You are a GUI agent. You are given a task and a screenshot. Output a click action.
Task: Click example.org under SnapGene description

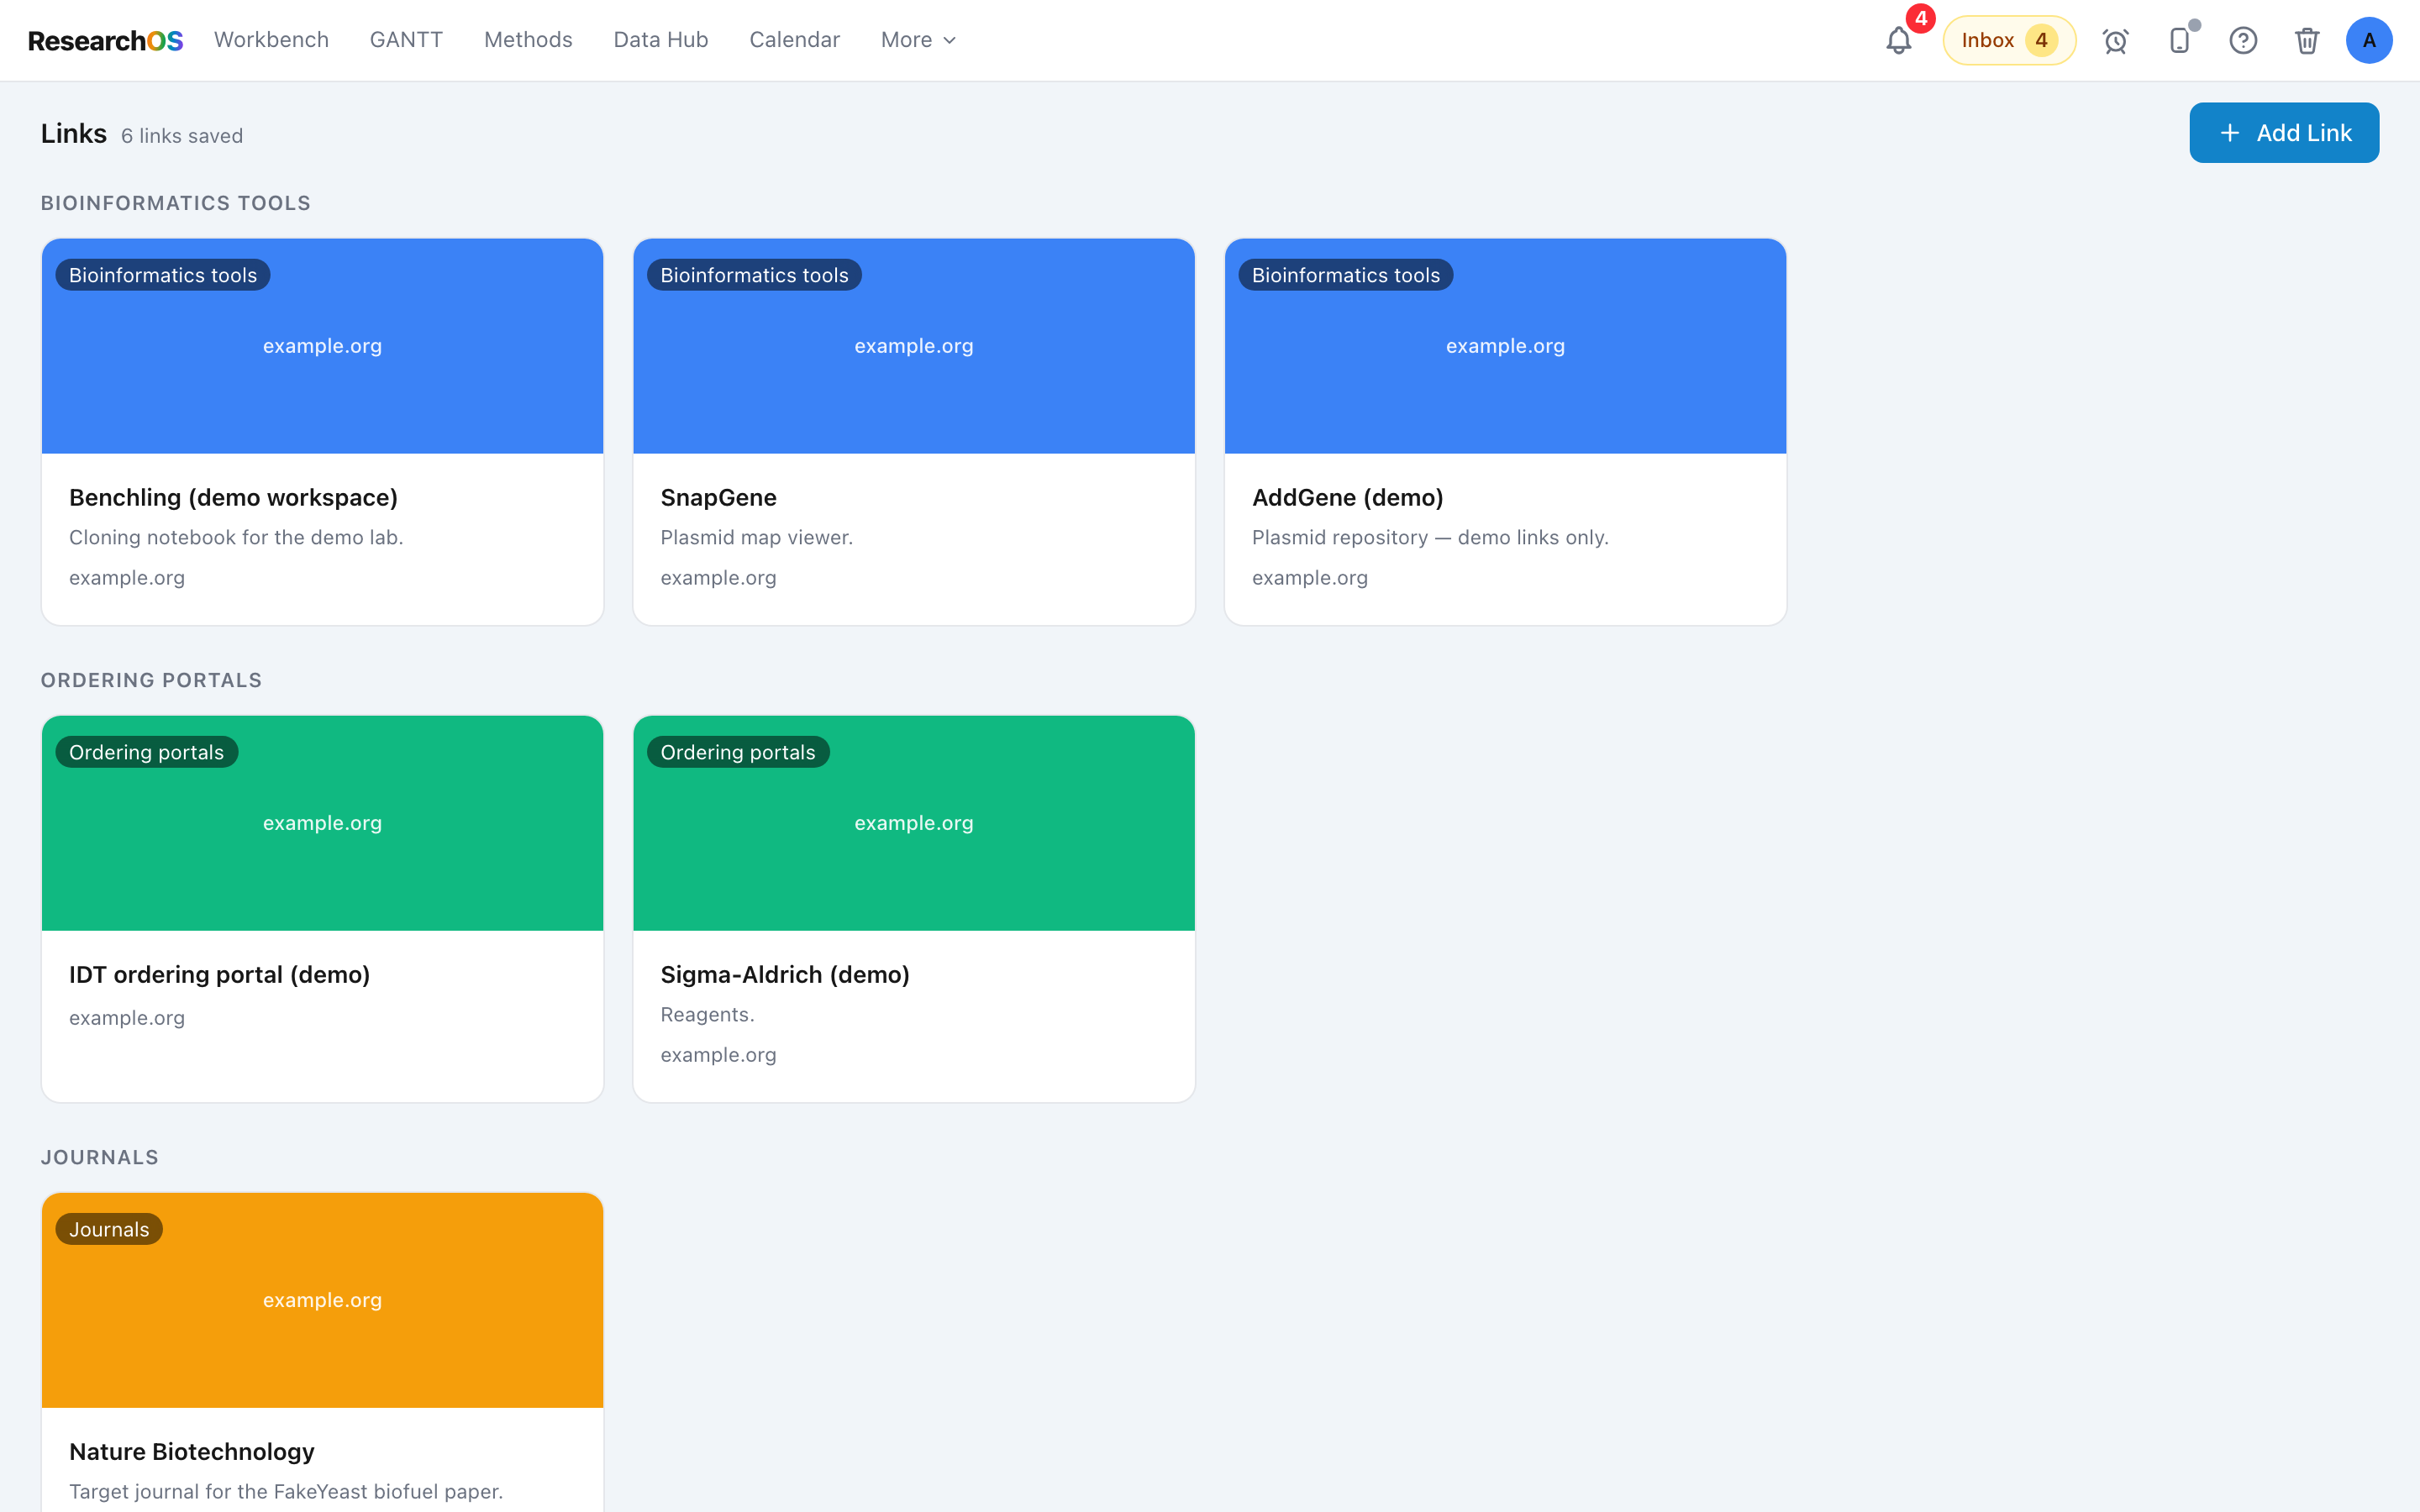718,577
